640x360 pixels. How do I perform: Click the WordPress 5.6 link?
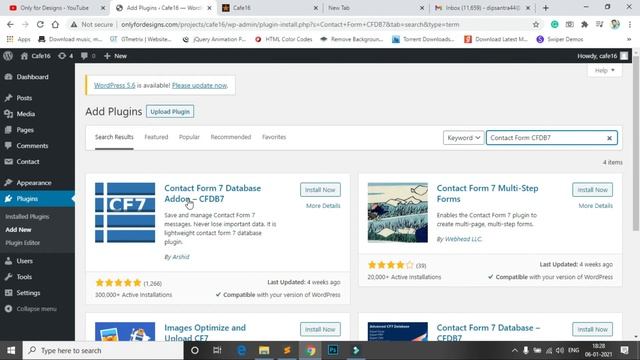[x=114, y=85]
